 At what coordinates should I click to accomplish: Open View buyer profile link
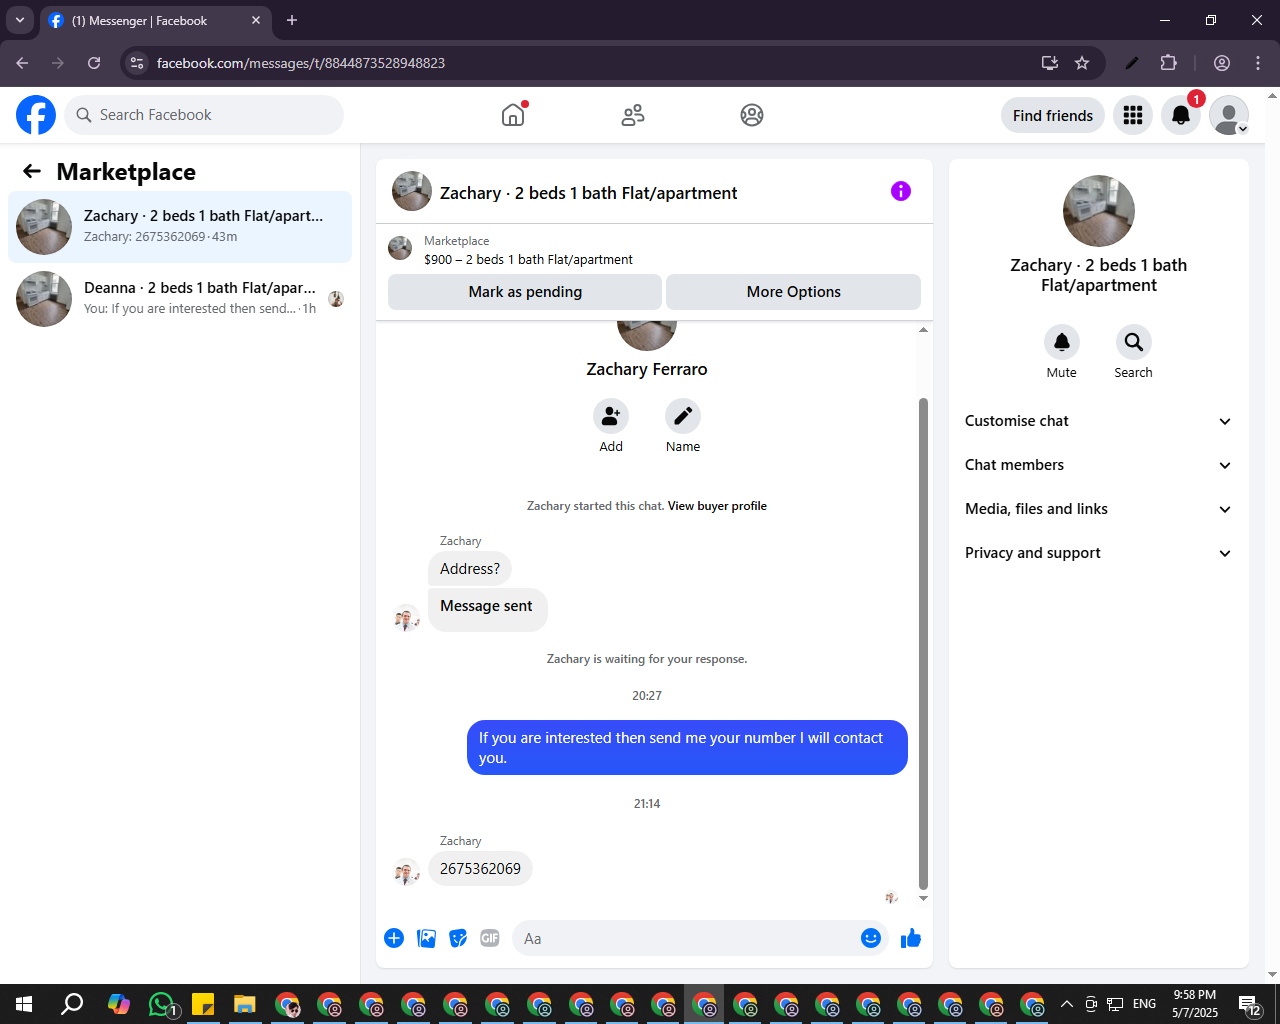(x=717, y=506)
